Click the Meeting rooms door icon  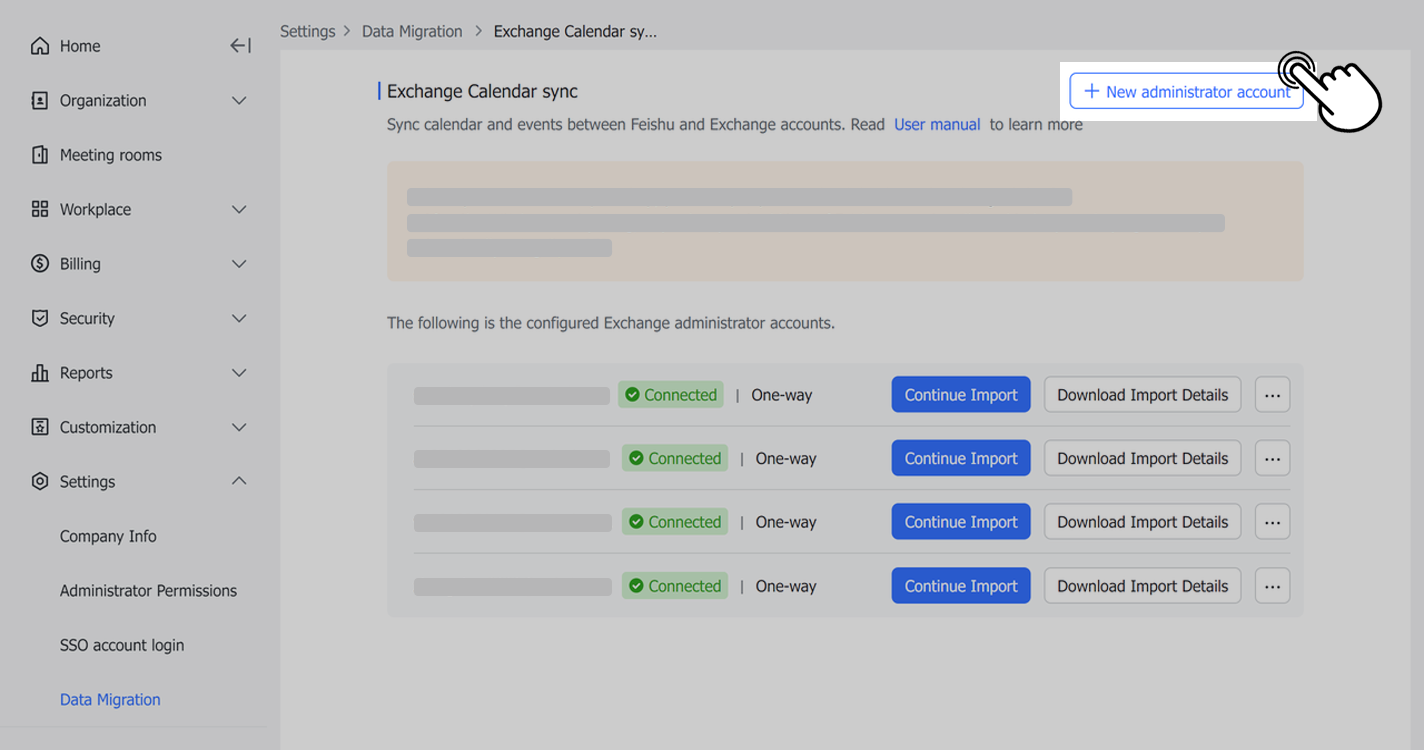point(40,155)
